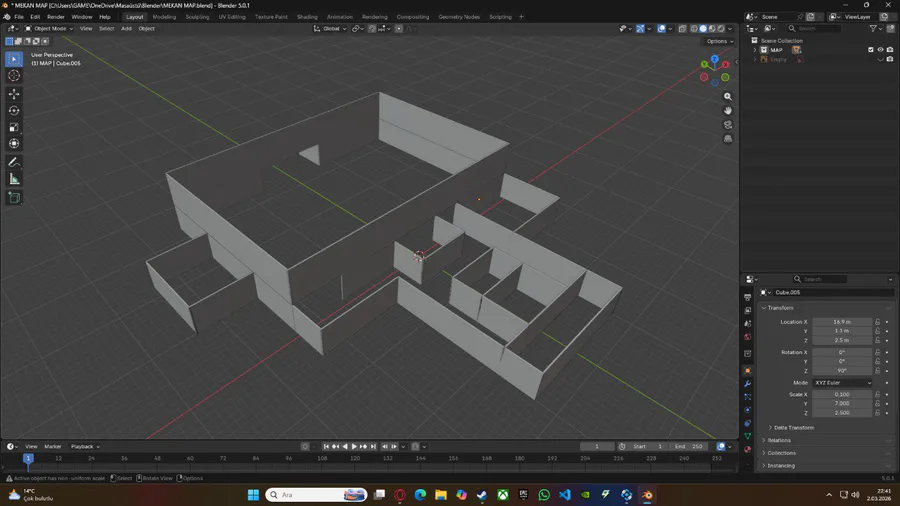900x506 pixels.
Task: Expand the Instancing panel
Action: [781, 466]
